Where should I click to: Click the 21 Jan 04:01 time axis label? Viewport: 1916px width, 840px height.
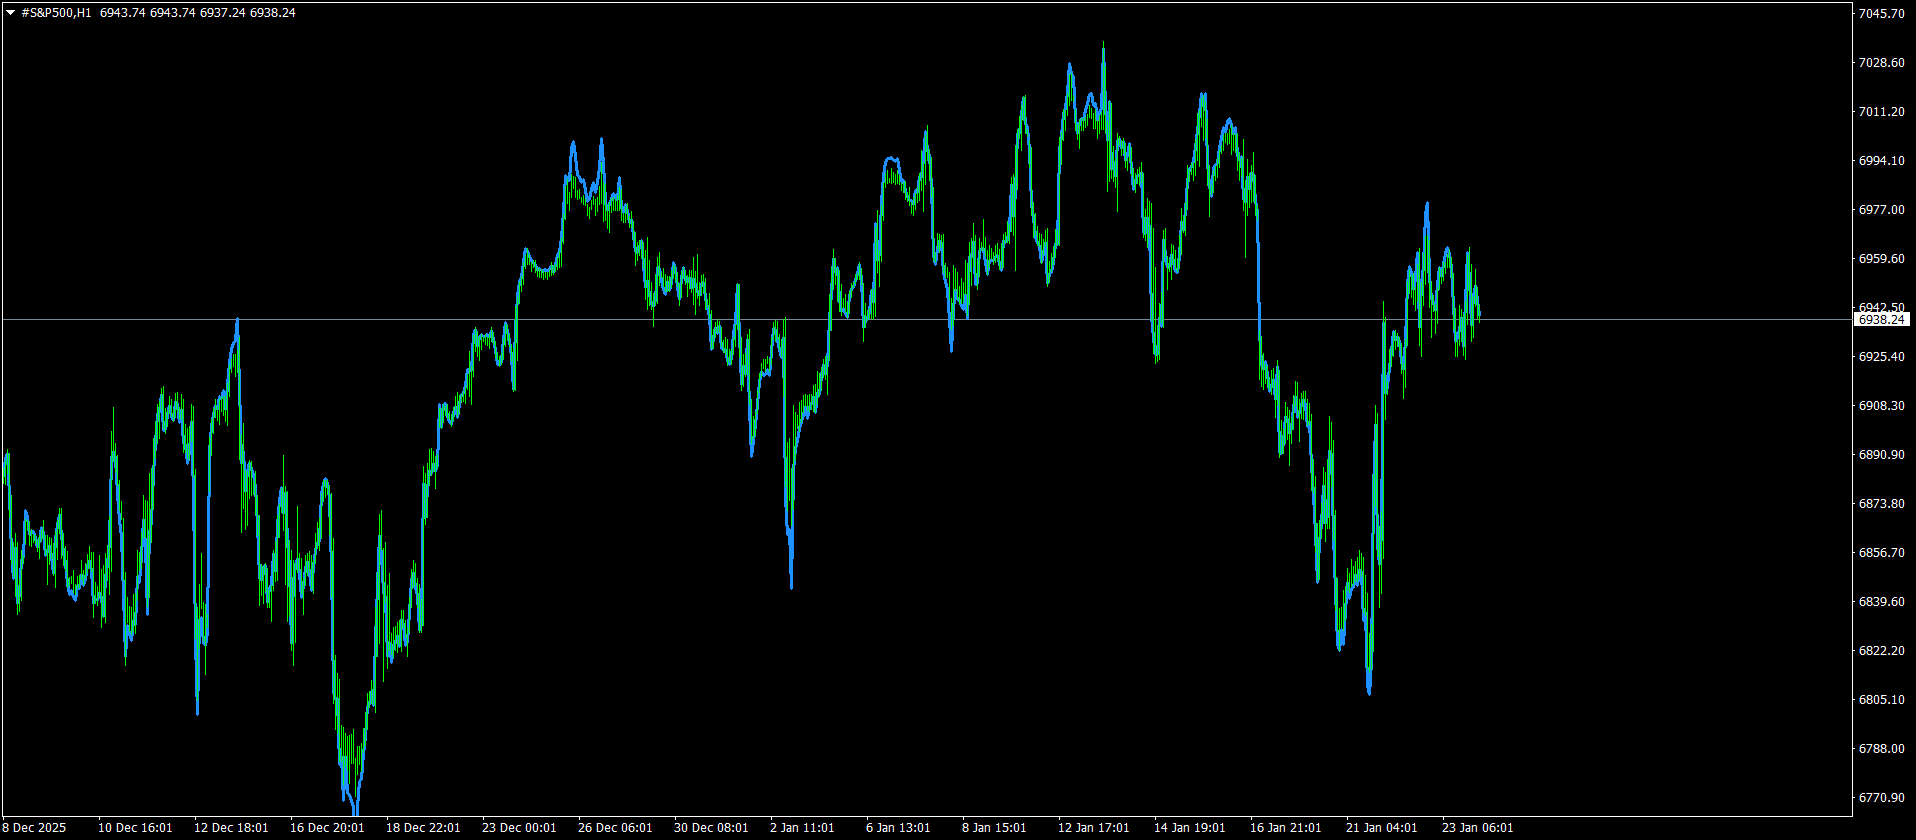pyautogui.click(x=1382, y=828)
